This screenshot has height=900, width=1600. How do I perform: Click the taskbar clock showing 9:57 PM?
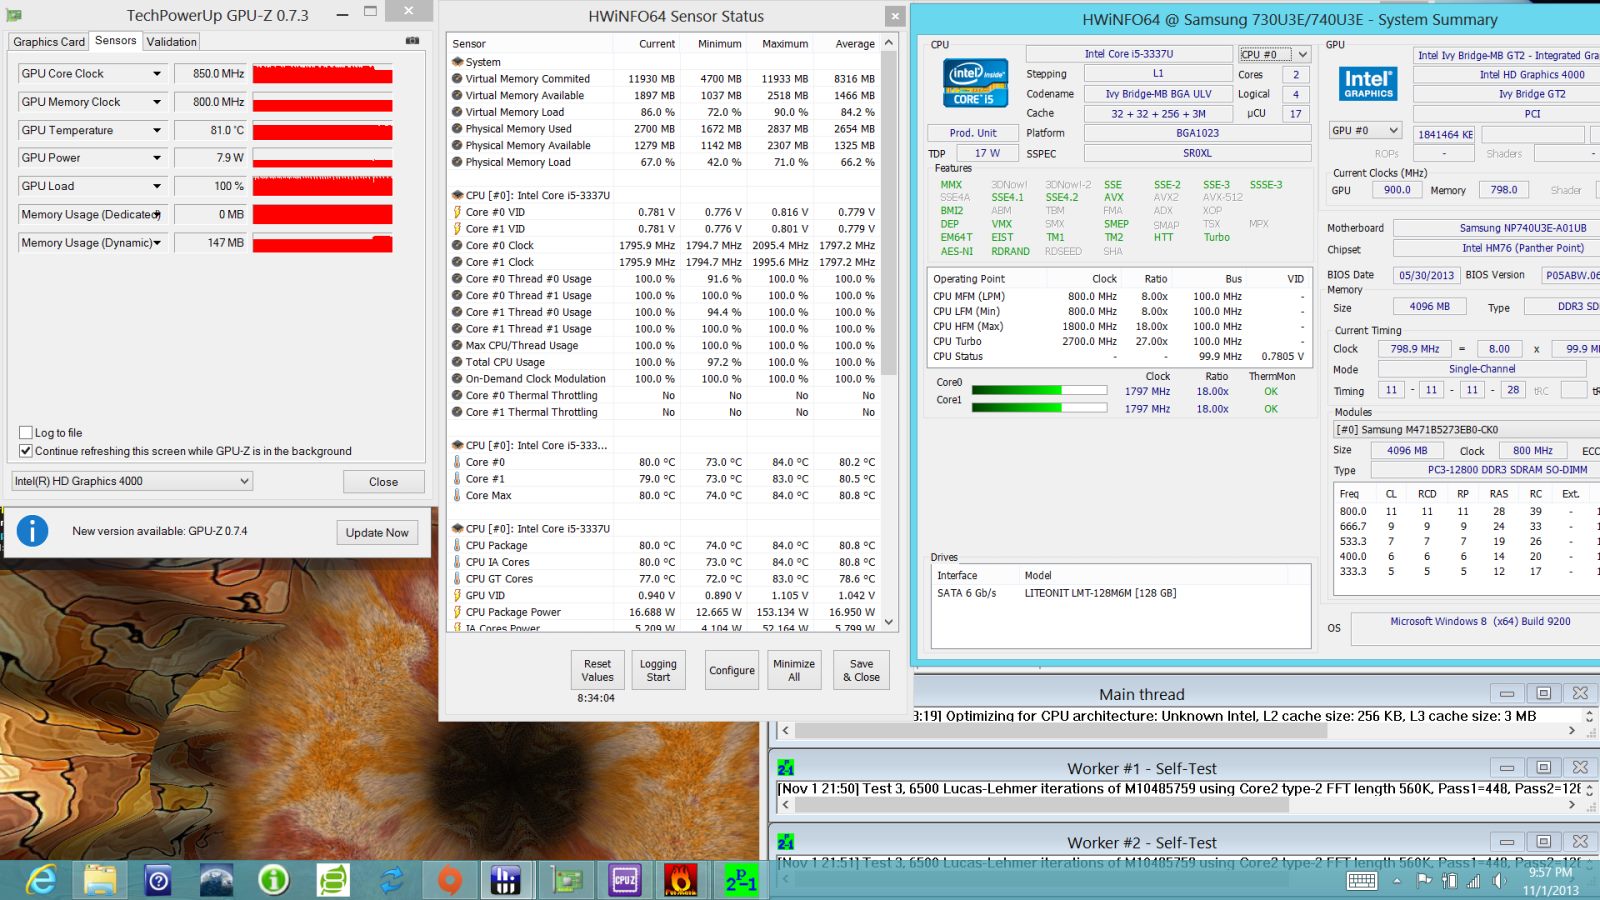[x=1550, y=872]
